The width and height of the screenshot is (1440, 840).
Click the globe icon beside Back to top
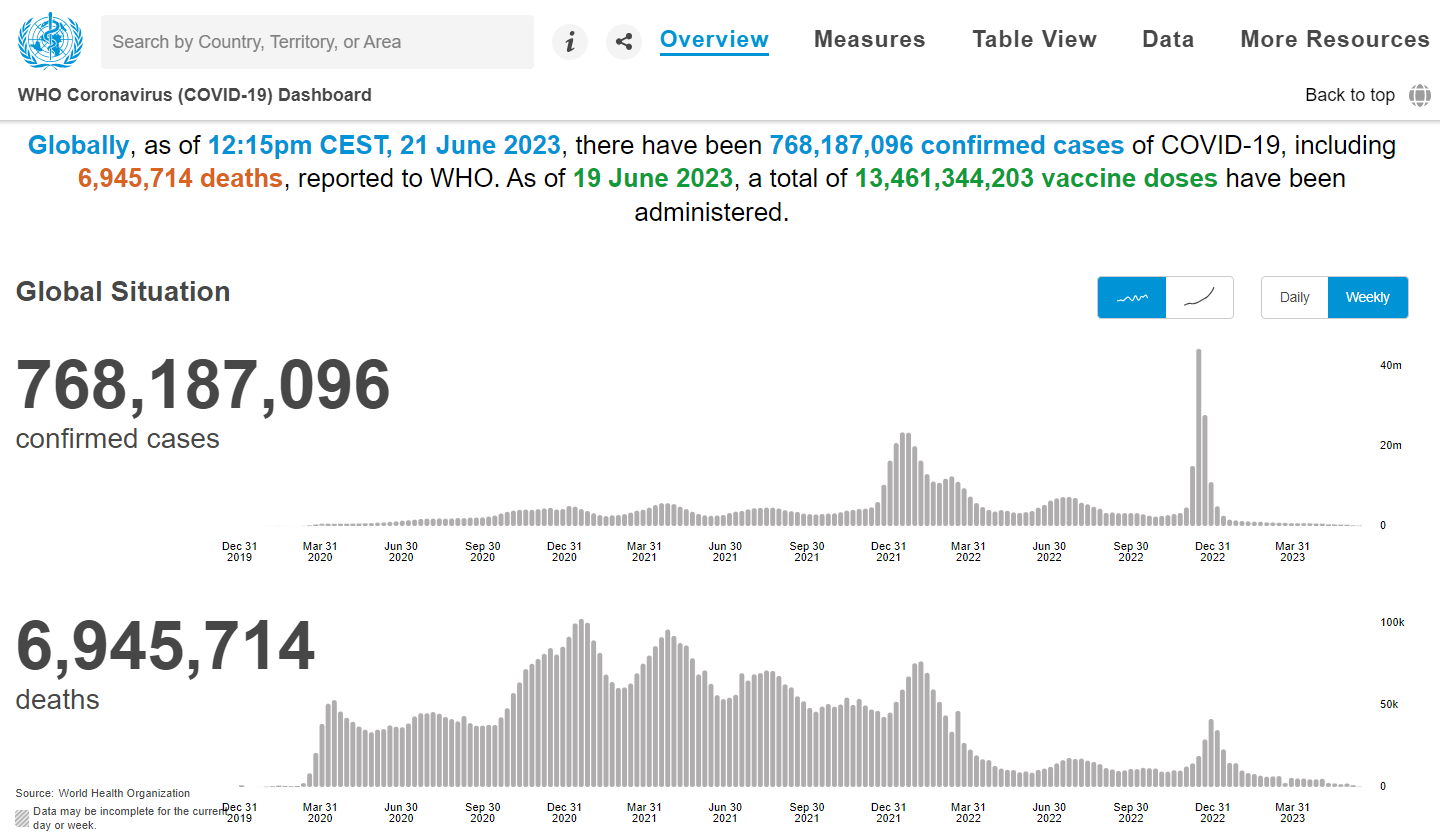click(x=1420, y=95)
